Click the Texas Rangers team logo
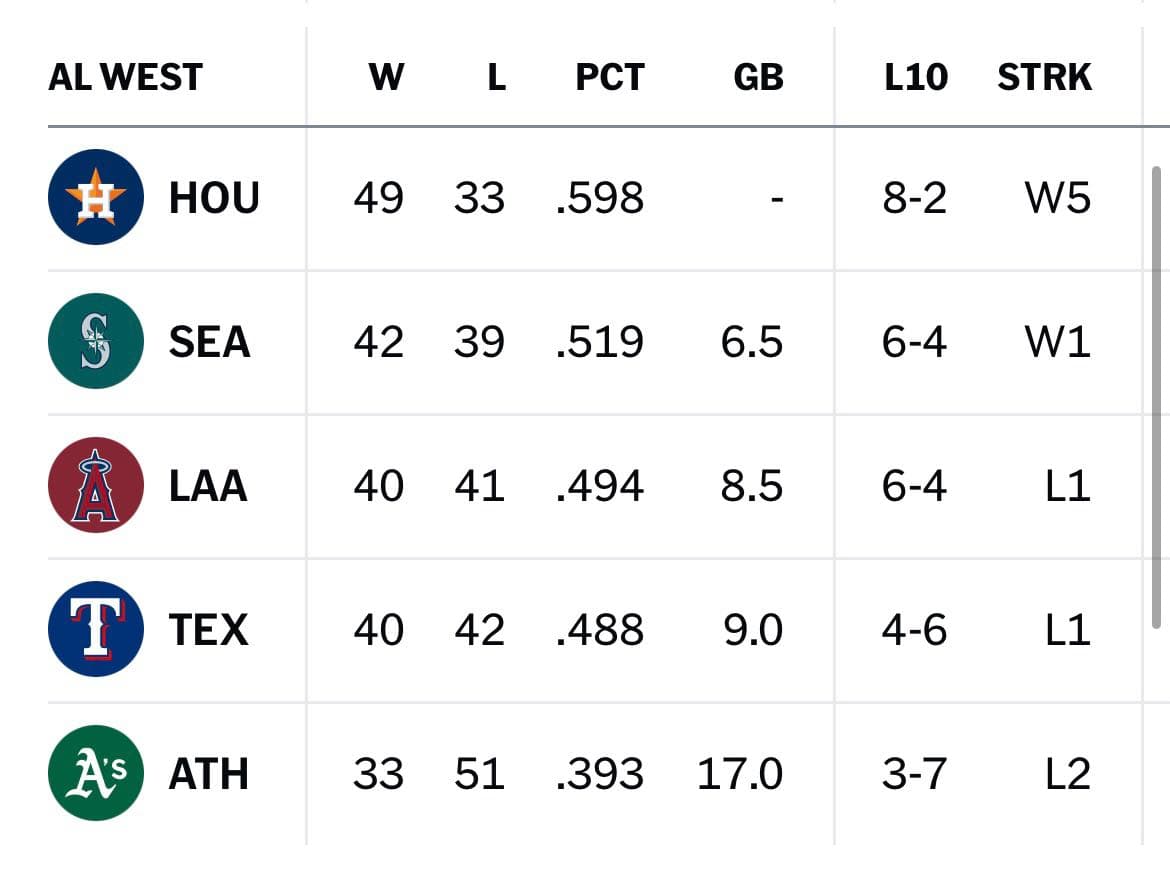Viewport: 1170px width, 883px height. (96, 629)
